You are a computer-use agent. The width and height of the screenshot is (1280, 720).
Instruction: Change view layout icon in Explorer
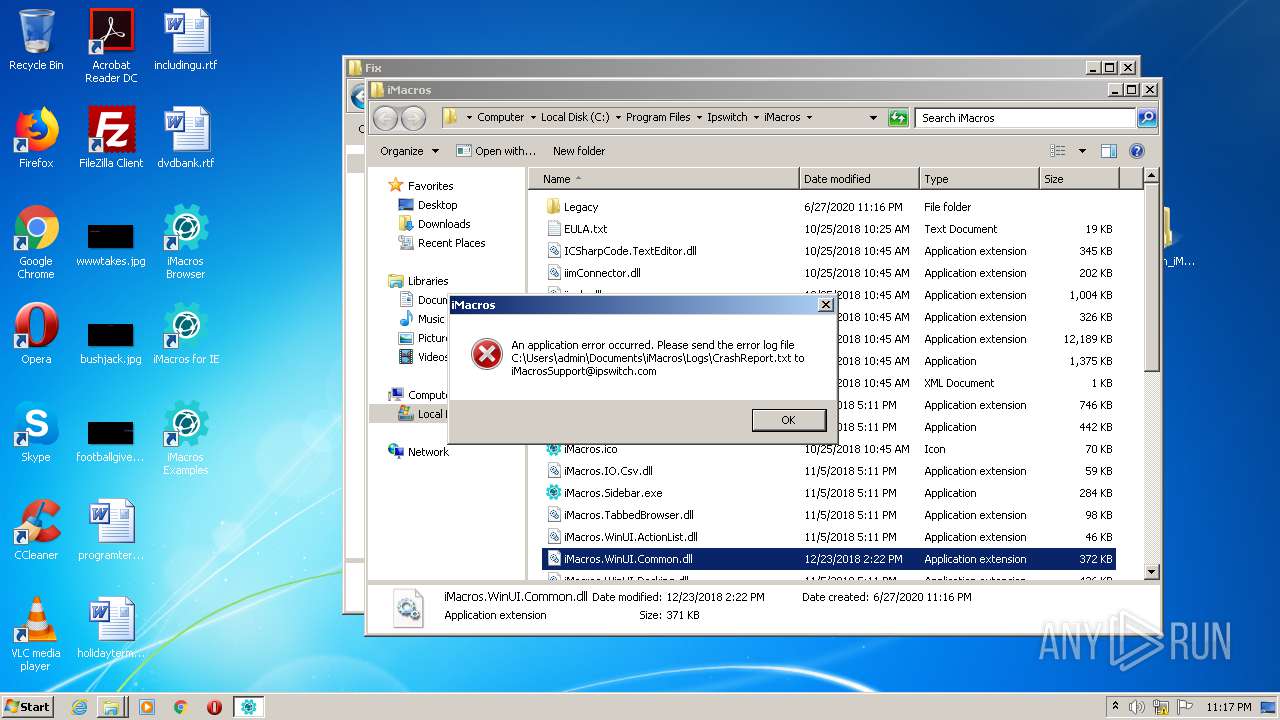[x=1058, y=151]
